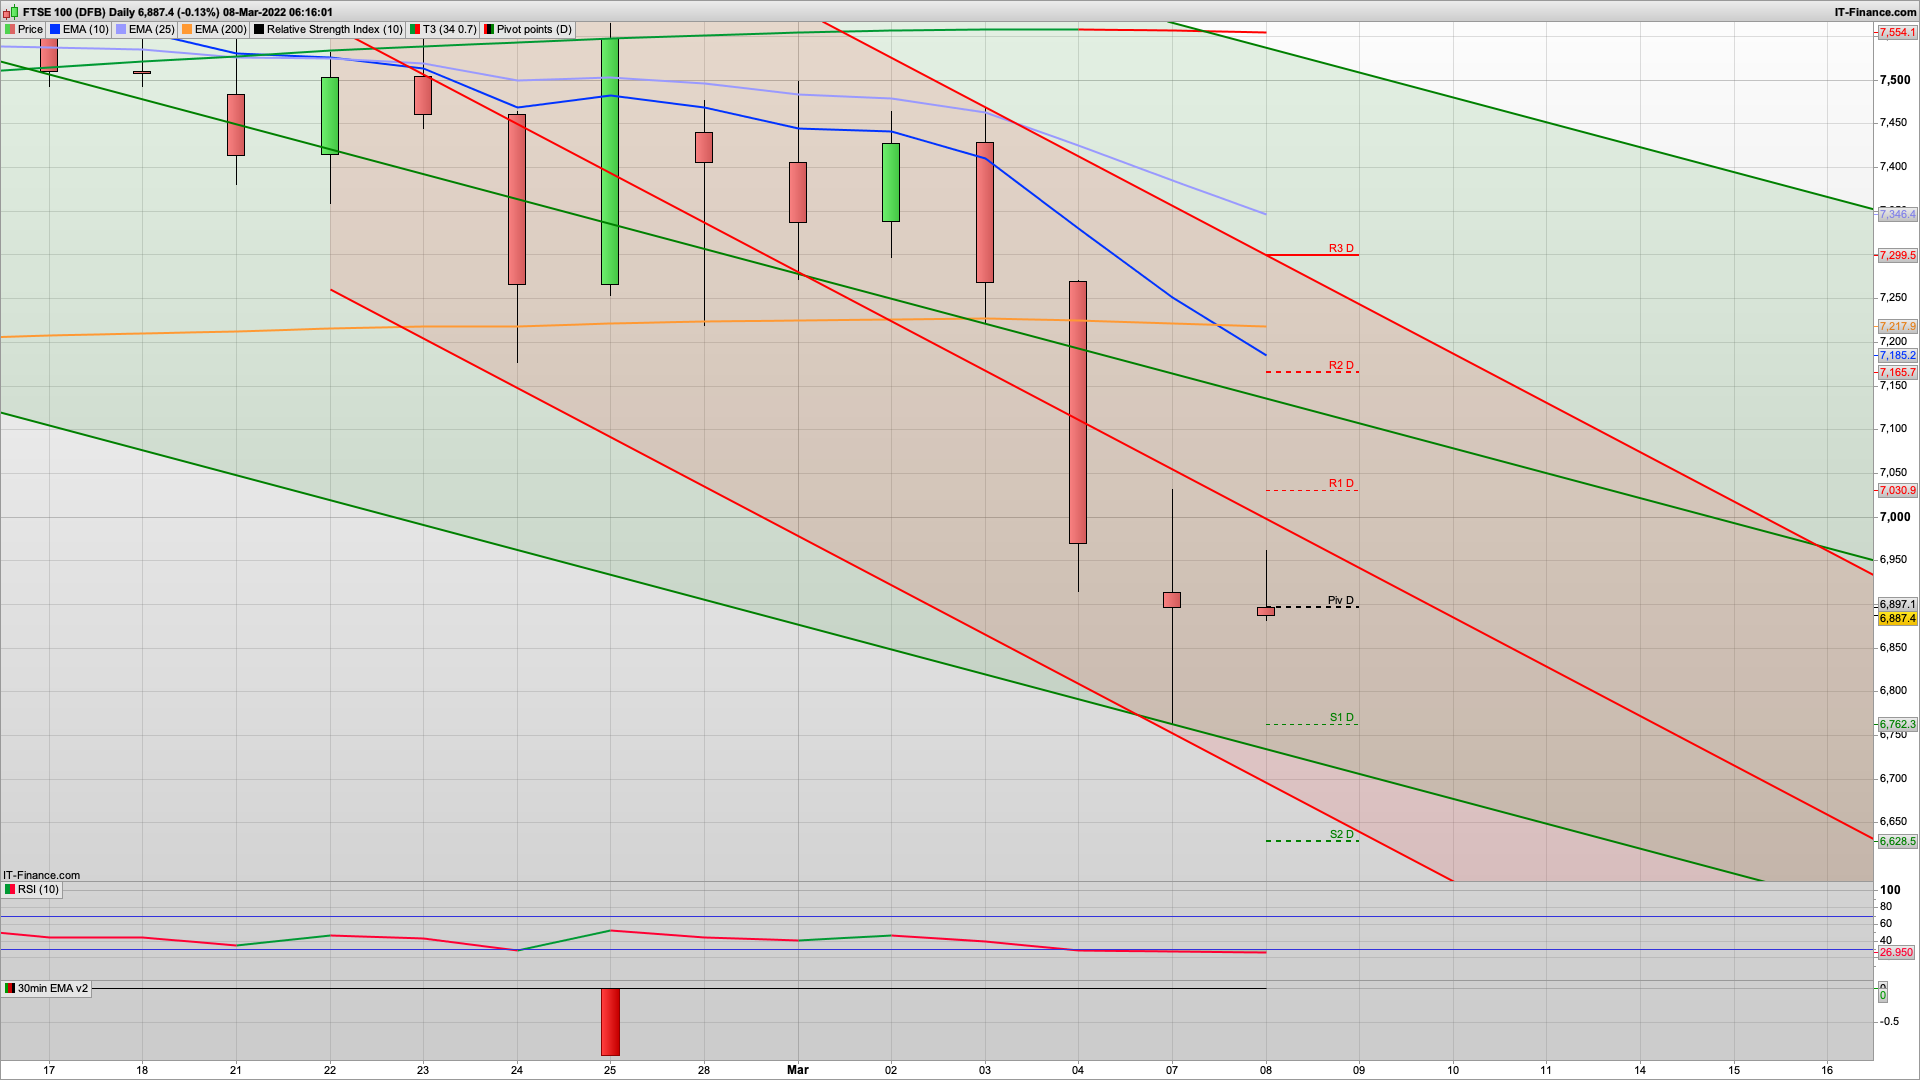This screenshot has height=1080, width=1920.
Task: Select the EMA (10) indicator label
Action: pos(80,29)
